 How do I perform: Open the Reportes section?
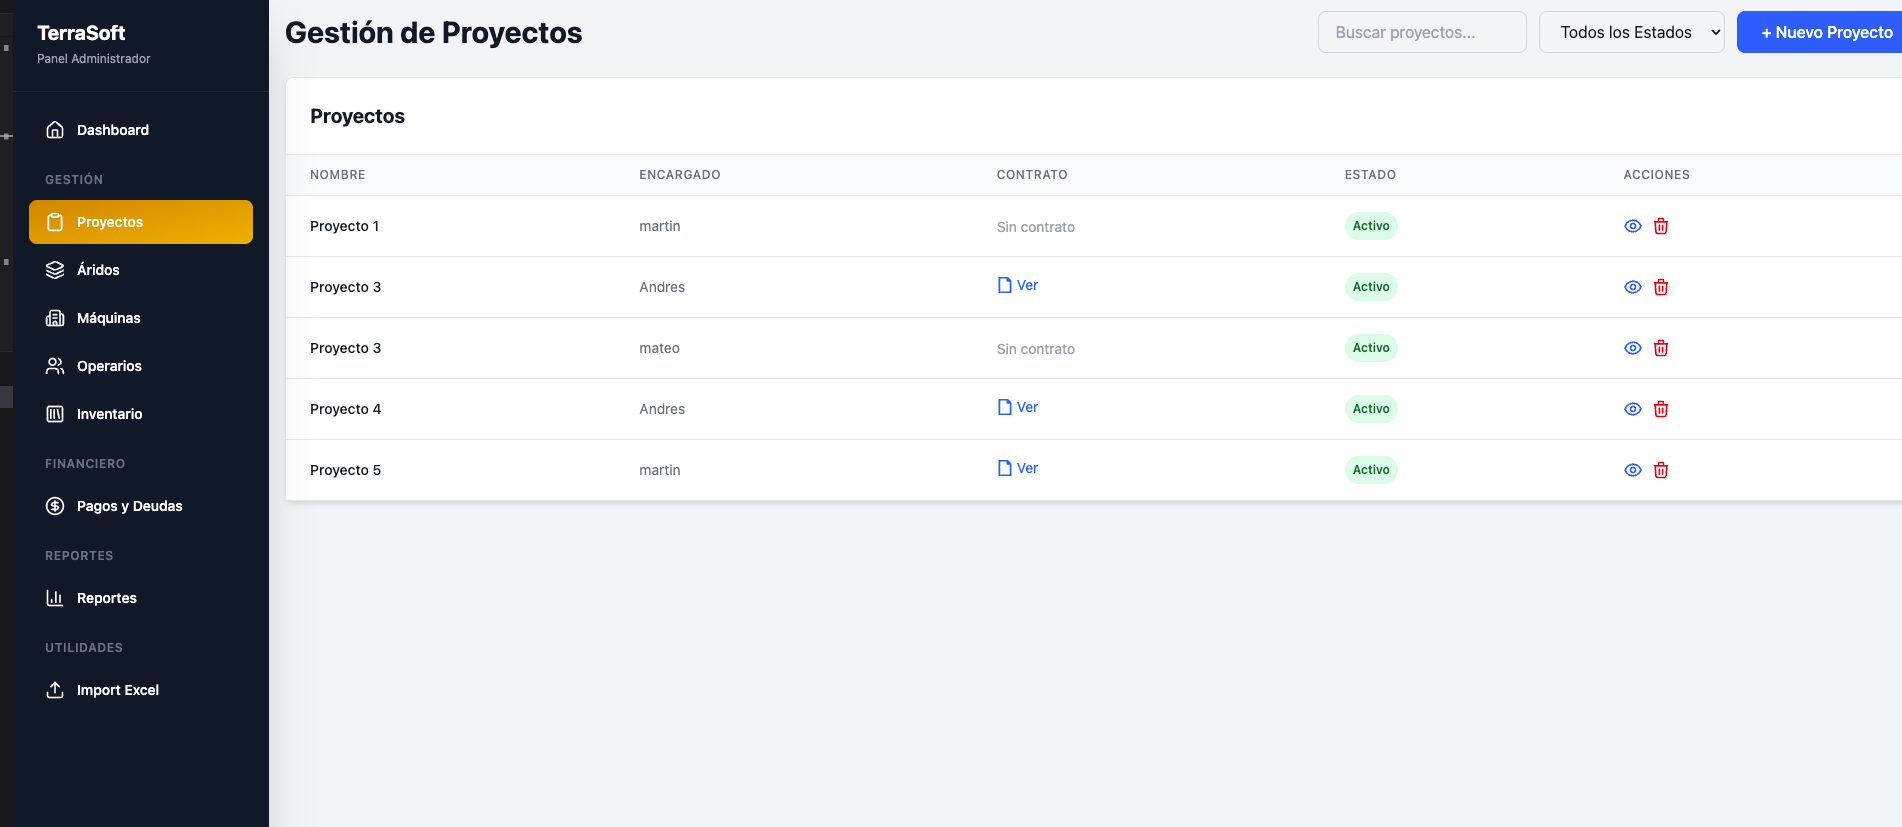coord(106,598)
